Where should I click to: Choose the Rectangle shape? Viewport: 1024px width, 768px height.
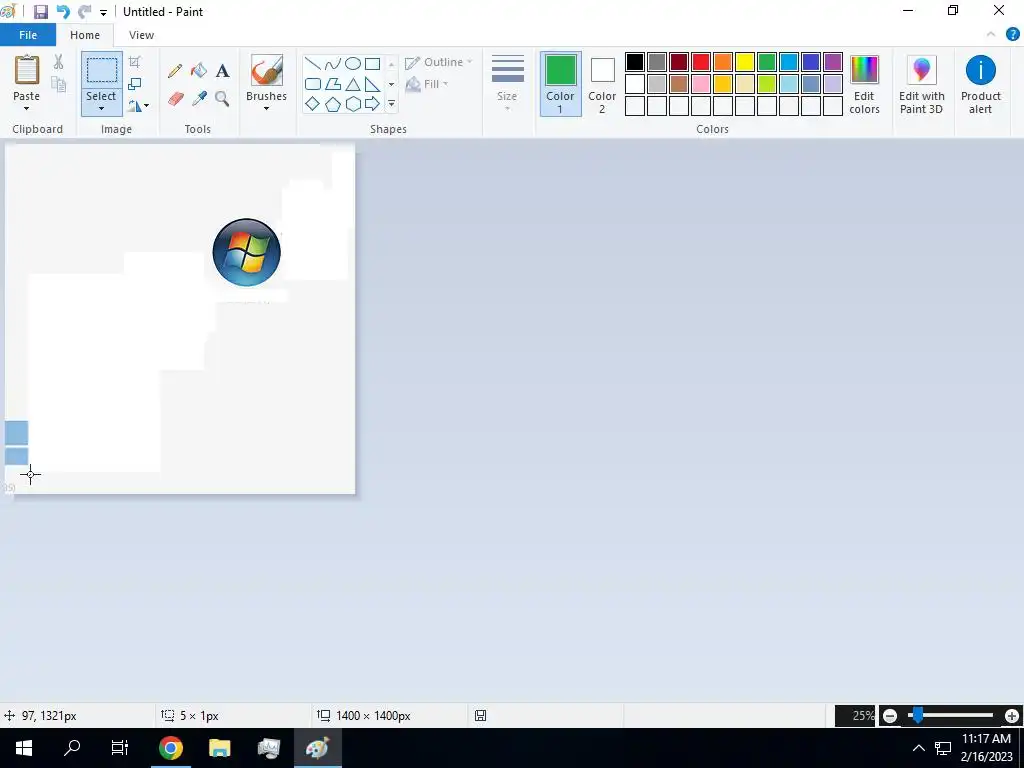click(372, 63)
